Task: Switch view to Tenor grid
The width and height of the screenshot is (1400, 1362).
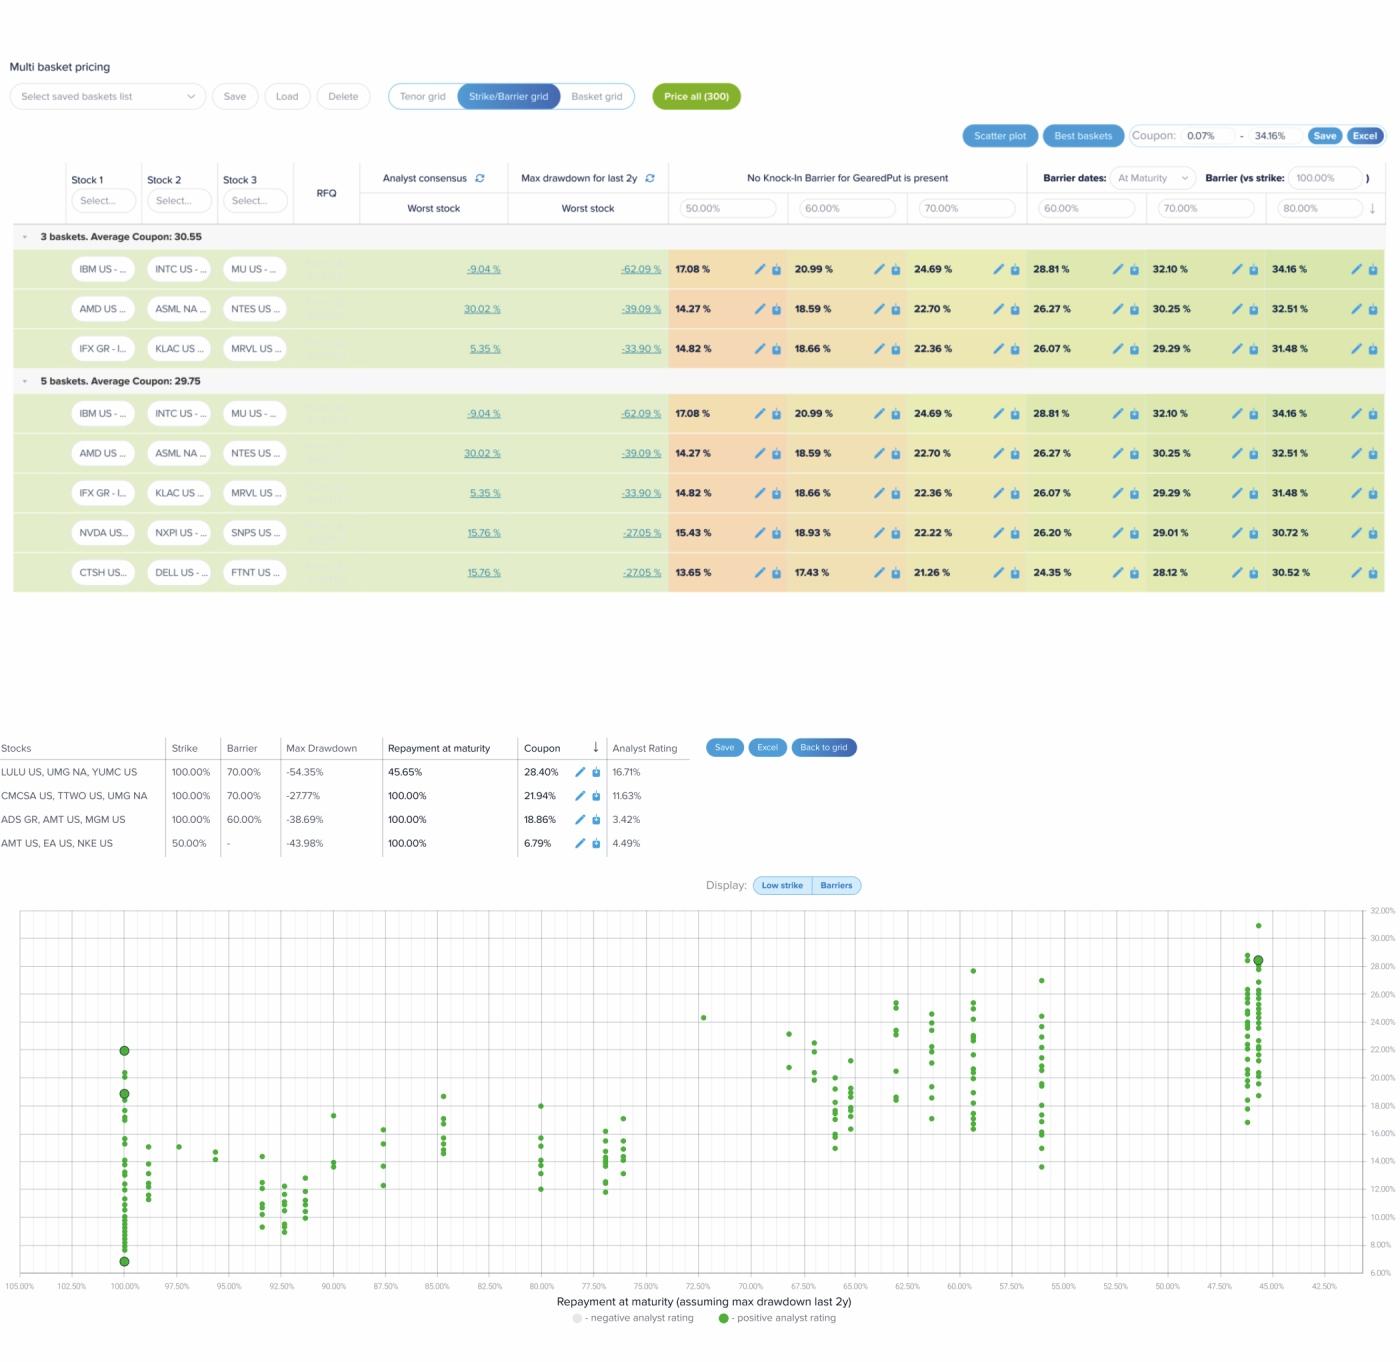Action: [x=423, y=97]
